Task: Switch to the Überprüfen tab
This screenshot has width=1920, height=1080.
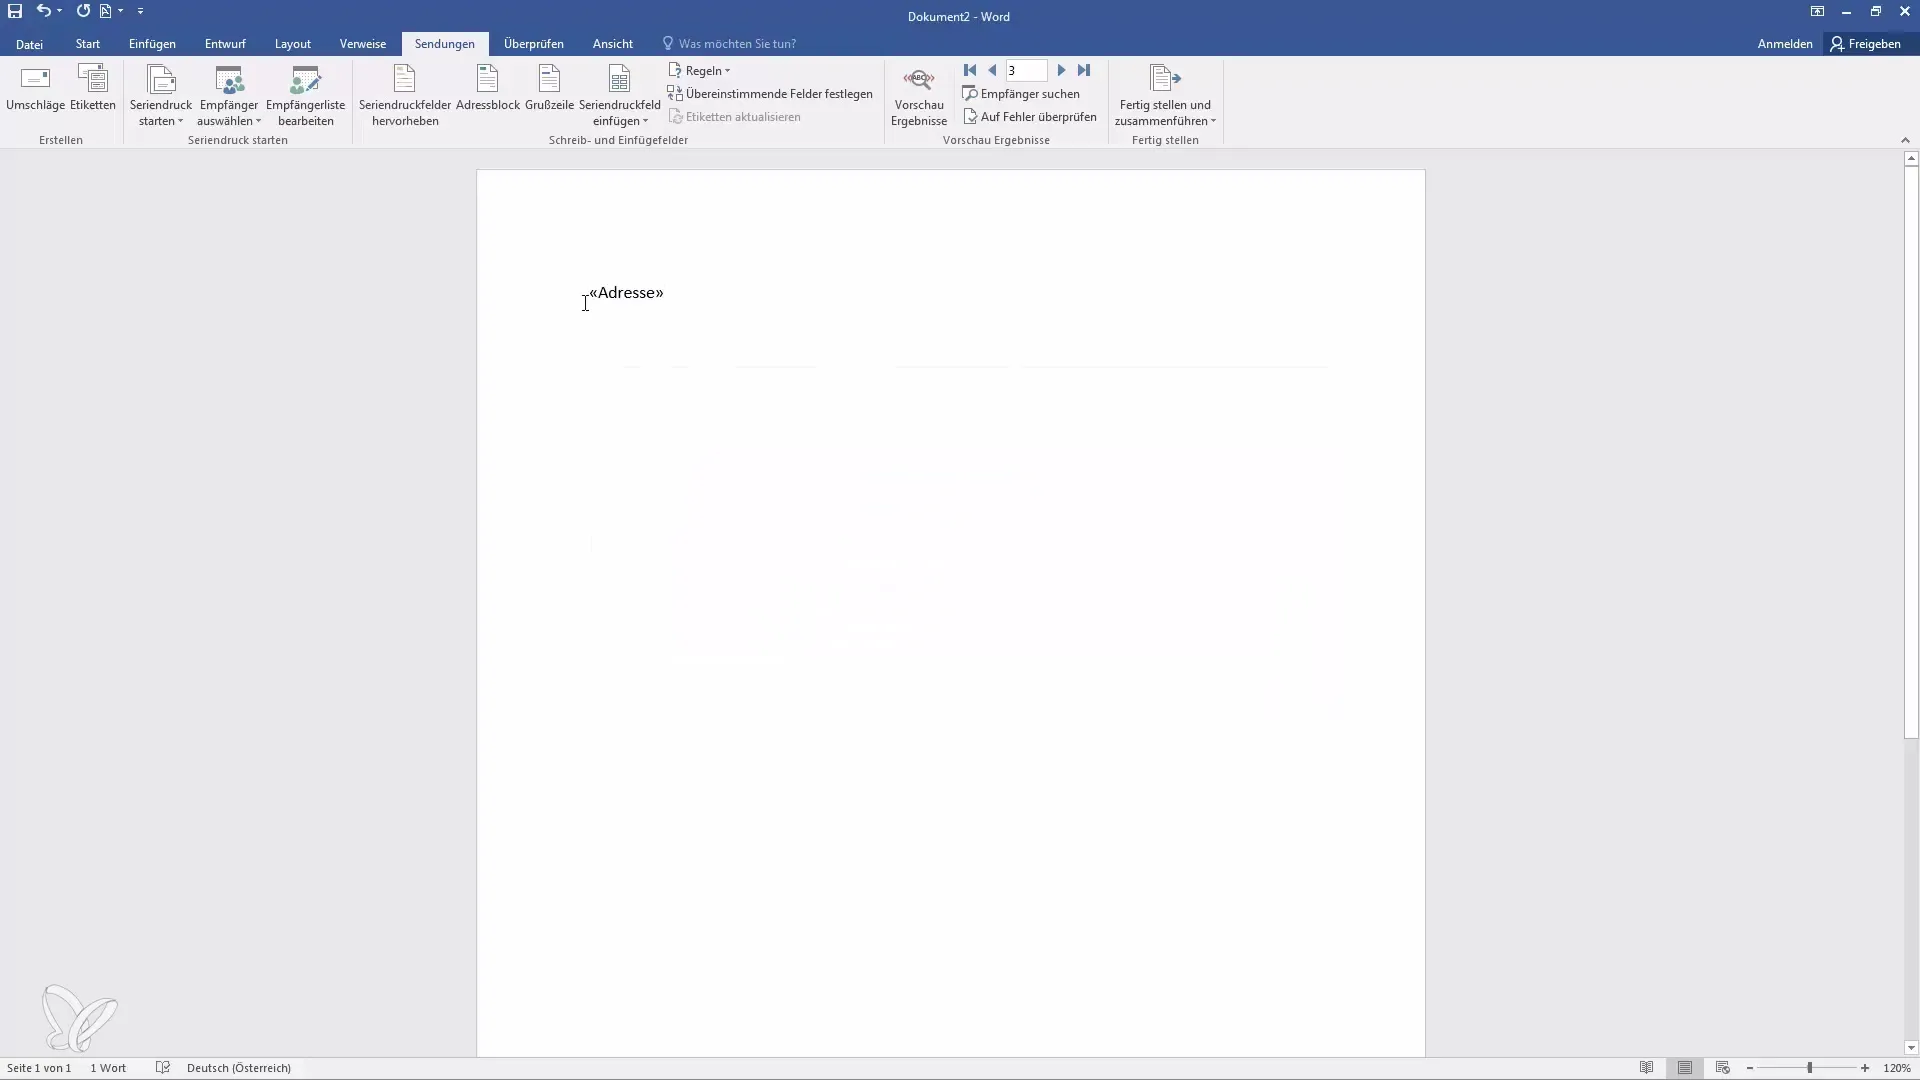Action: 534,44
